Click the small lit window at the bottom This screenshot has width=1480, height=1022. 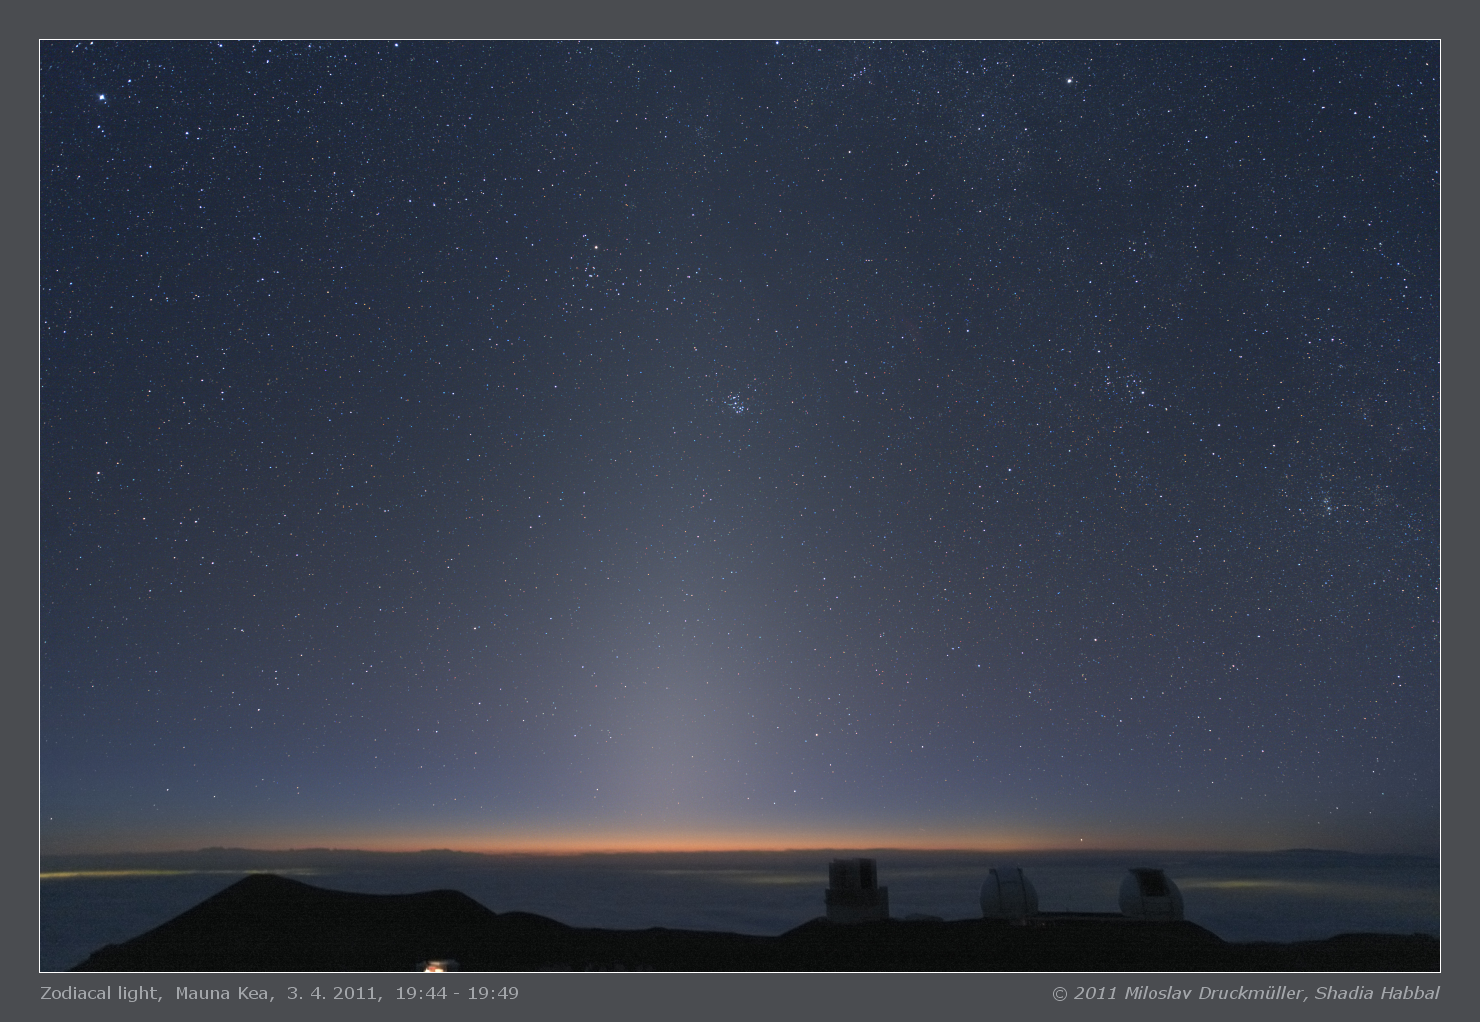pos(435,966)
